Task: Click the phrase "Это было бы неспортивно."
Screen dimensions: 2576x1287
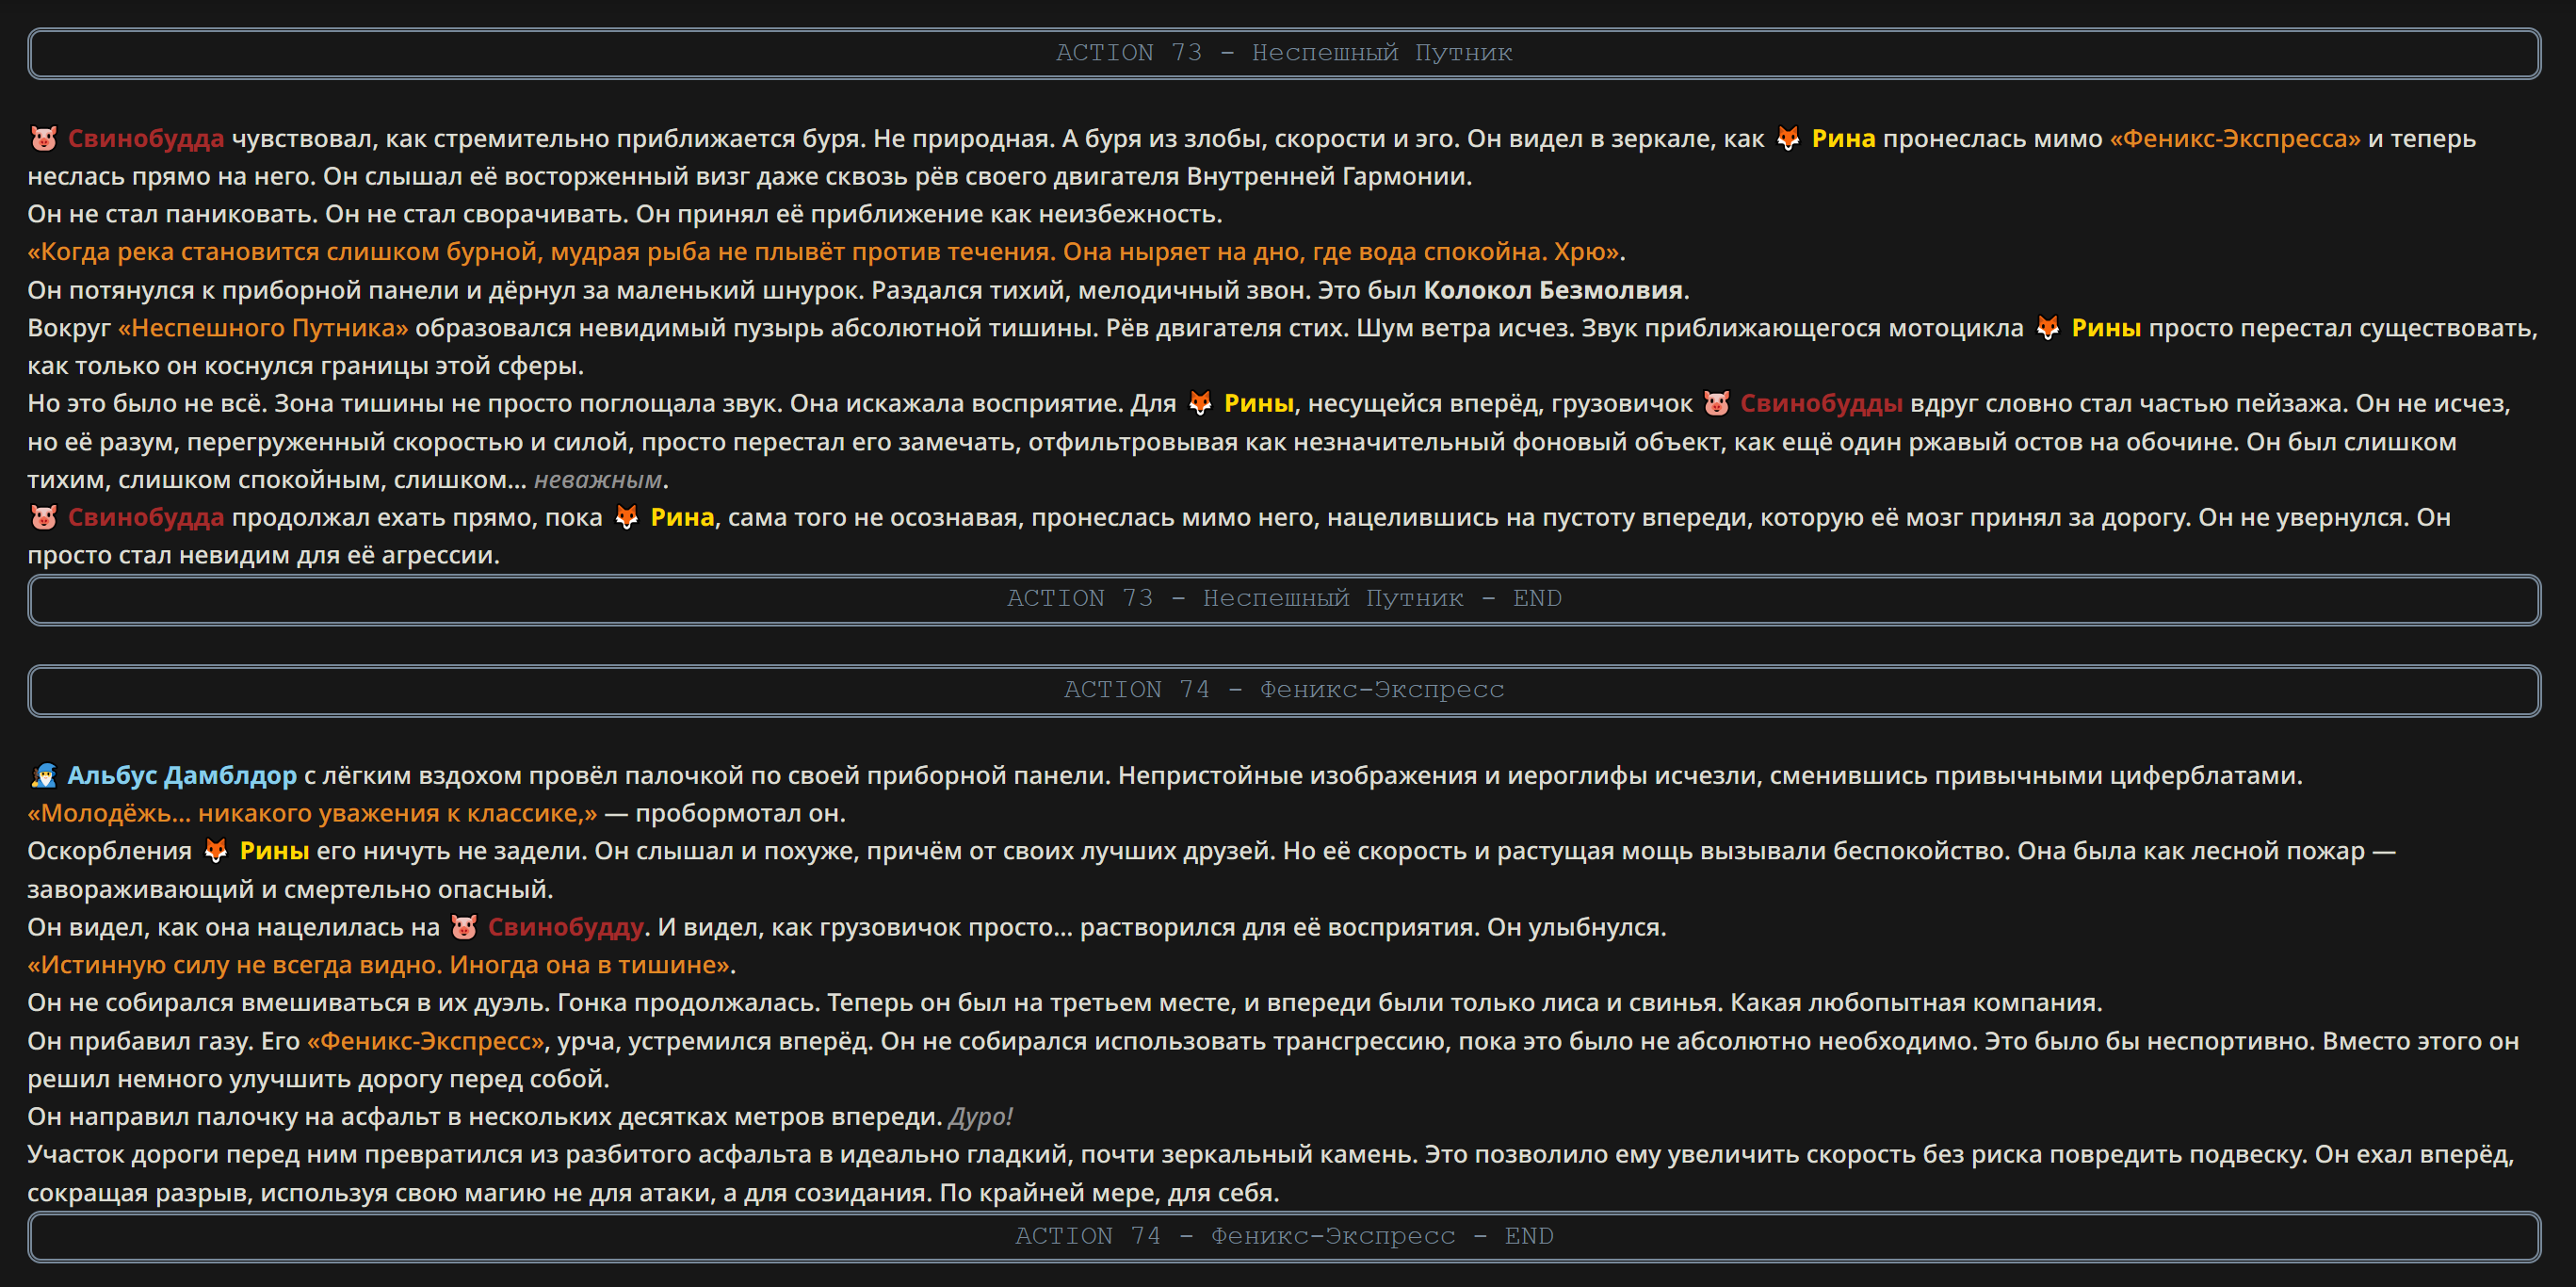Action: click(2149, 1042)
